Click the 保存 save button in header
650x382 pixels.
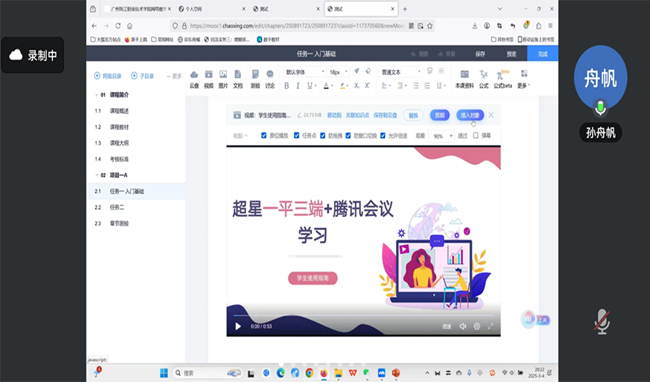[480, 54]
